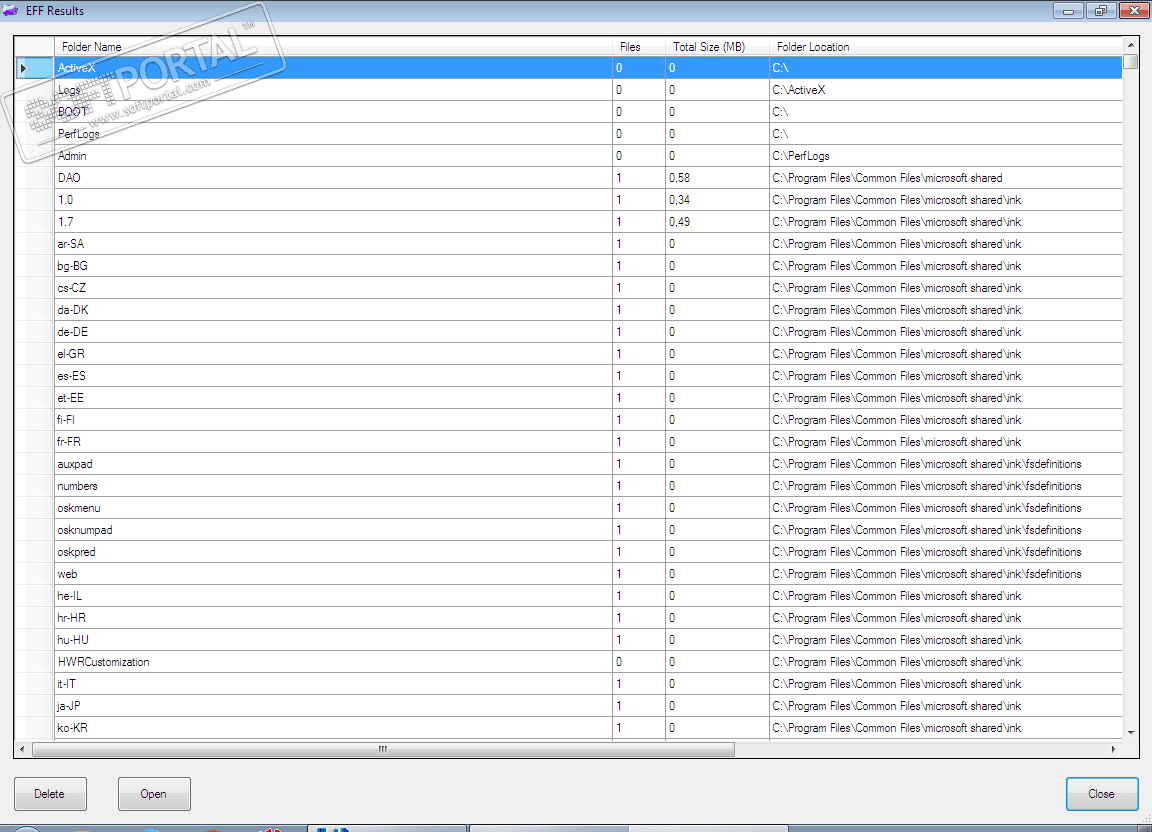Click the EFF Results title bar icon
Image resolution: width=1152 pixels, height=832 pixels.
coord(10,10)
